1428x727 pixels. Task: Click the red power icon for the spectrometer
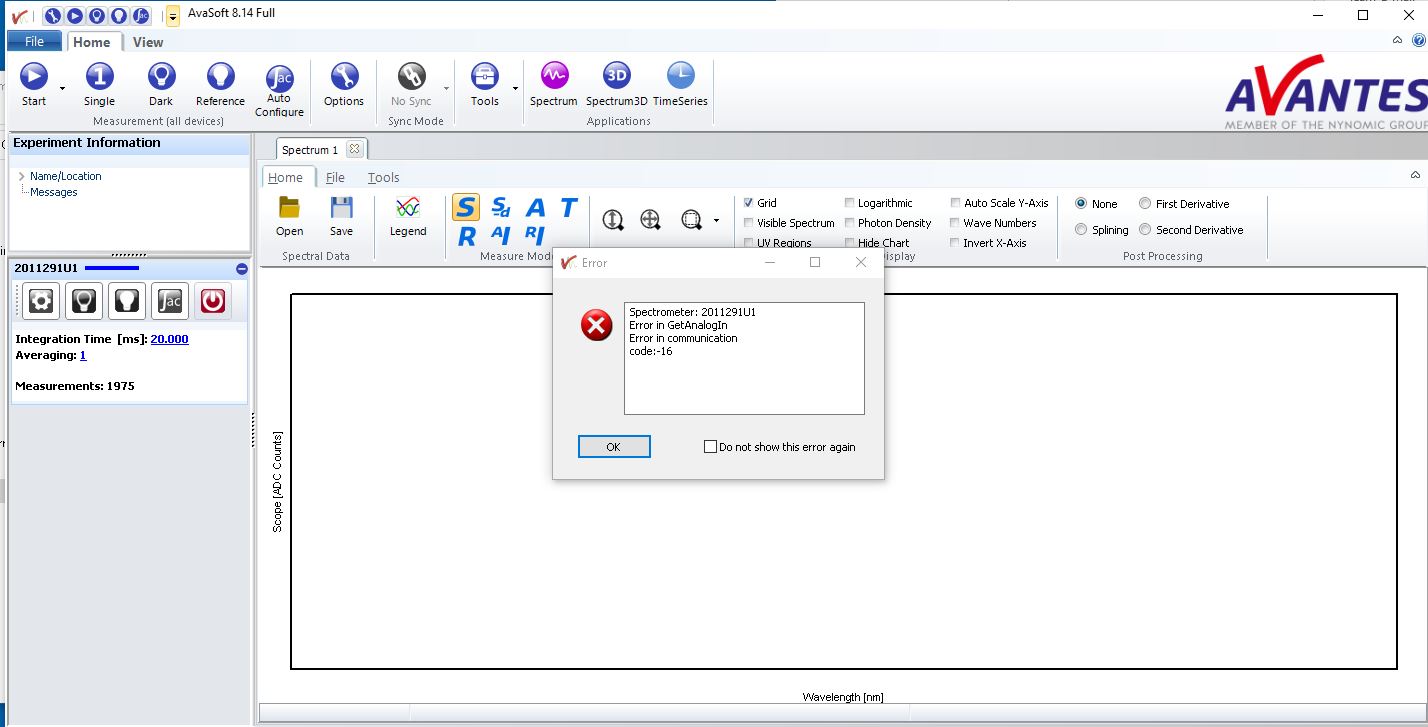tap(213, 300)
